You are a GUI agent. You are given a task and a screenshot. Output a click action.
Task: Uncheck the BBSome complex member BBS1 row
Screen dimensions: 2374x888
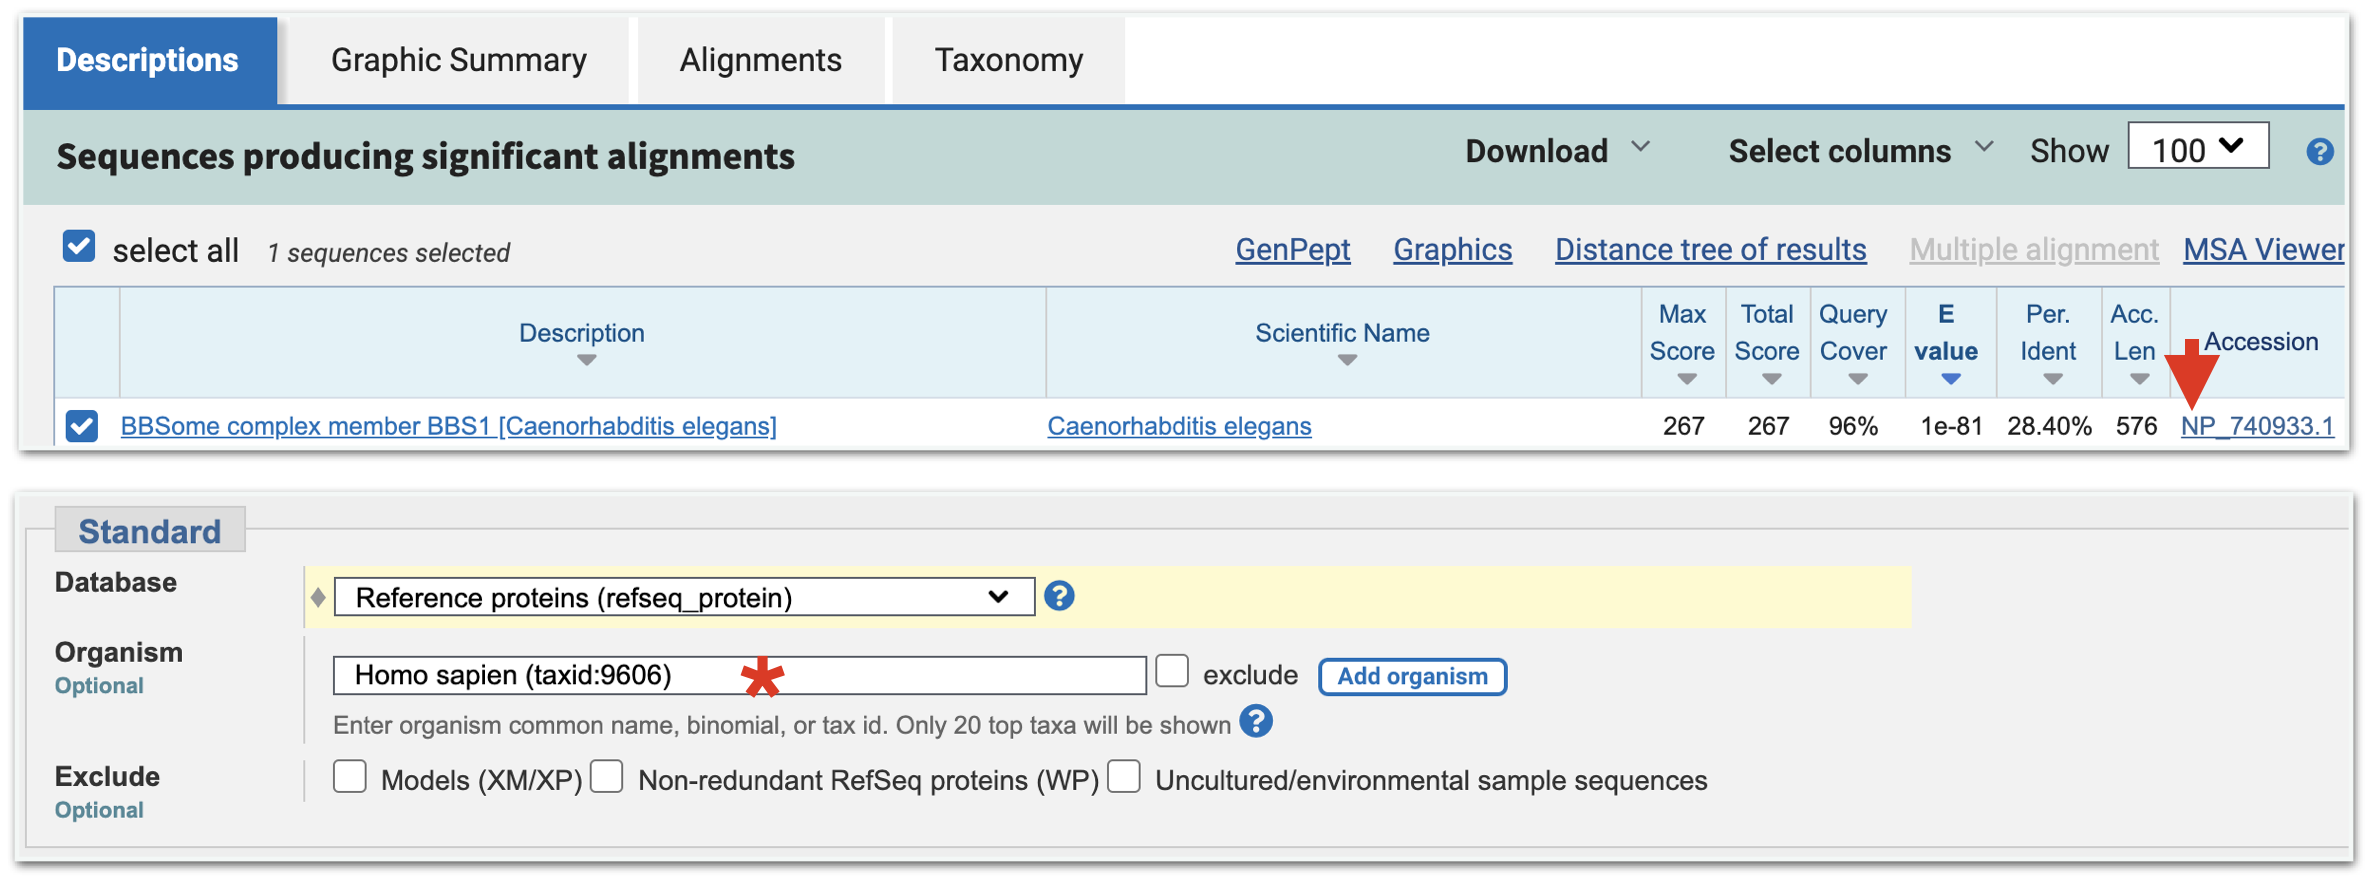click(82, 426)
